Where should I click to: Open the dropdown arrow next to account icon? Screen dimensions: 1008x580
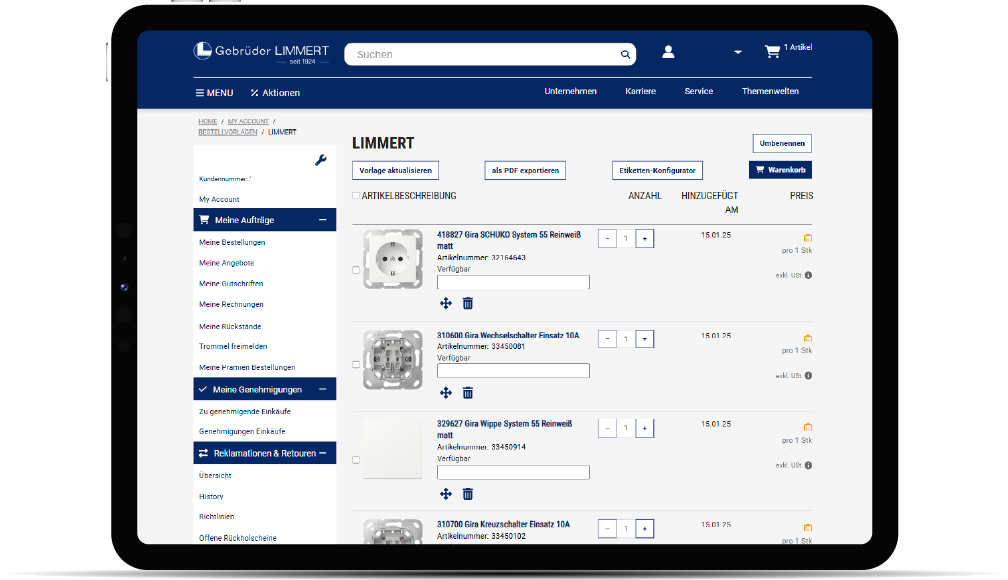pos(737,53)
